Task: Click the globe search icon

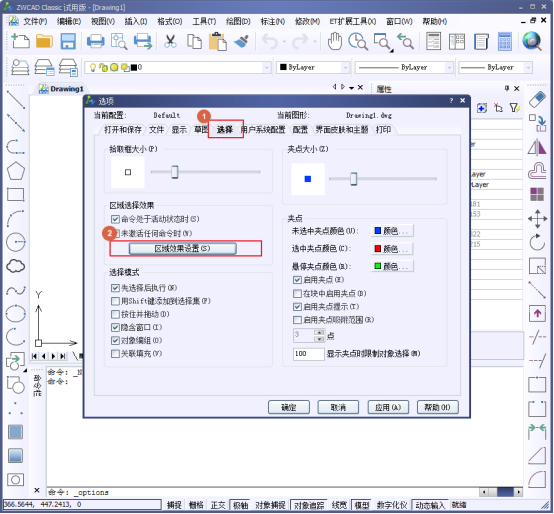Action: coord(532,41)
